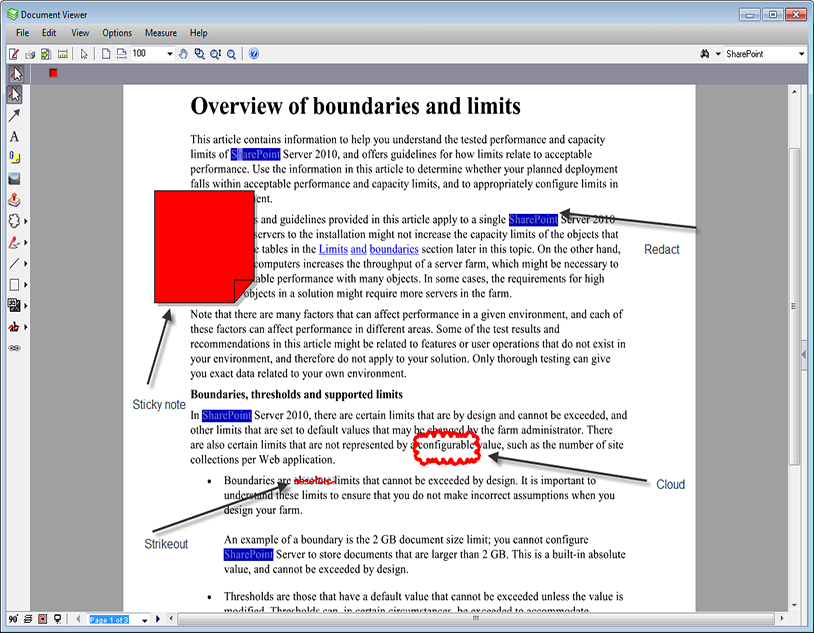
Task: Click the vertical scrollbar thumb
Action: tap(794, 306)
